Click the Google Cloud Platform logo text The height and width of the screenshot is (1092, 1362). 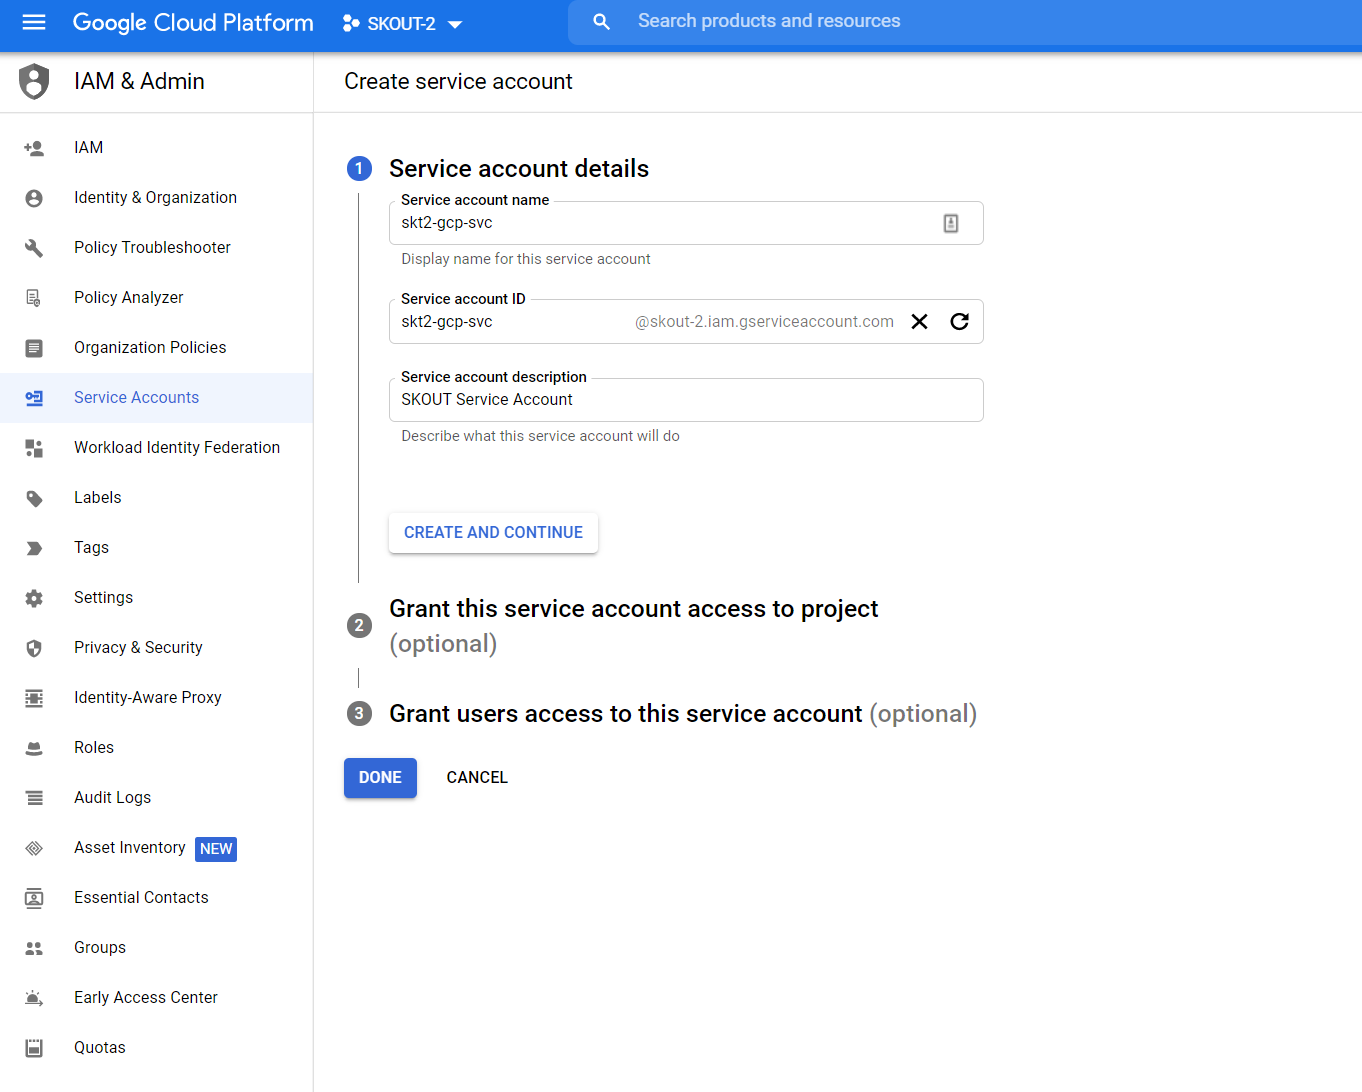point(193,22)
